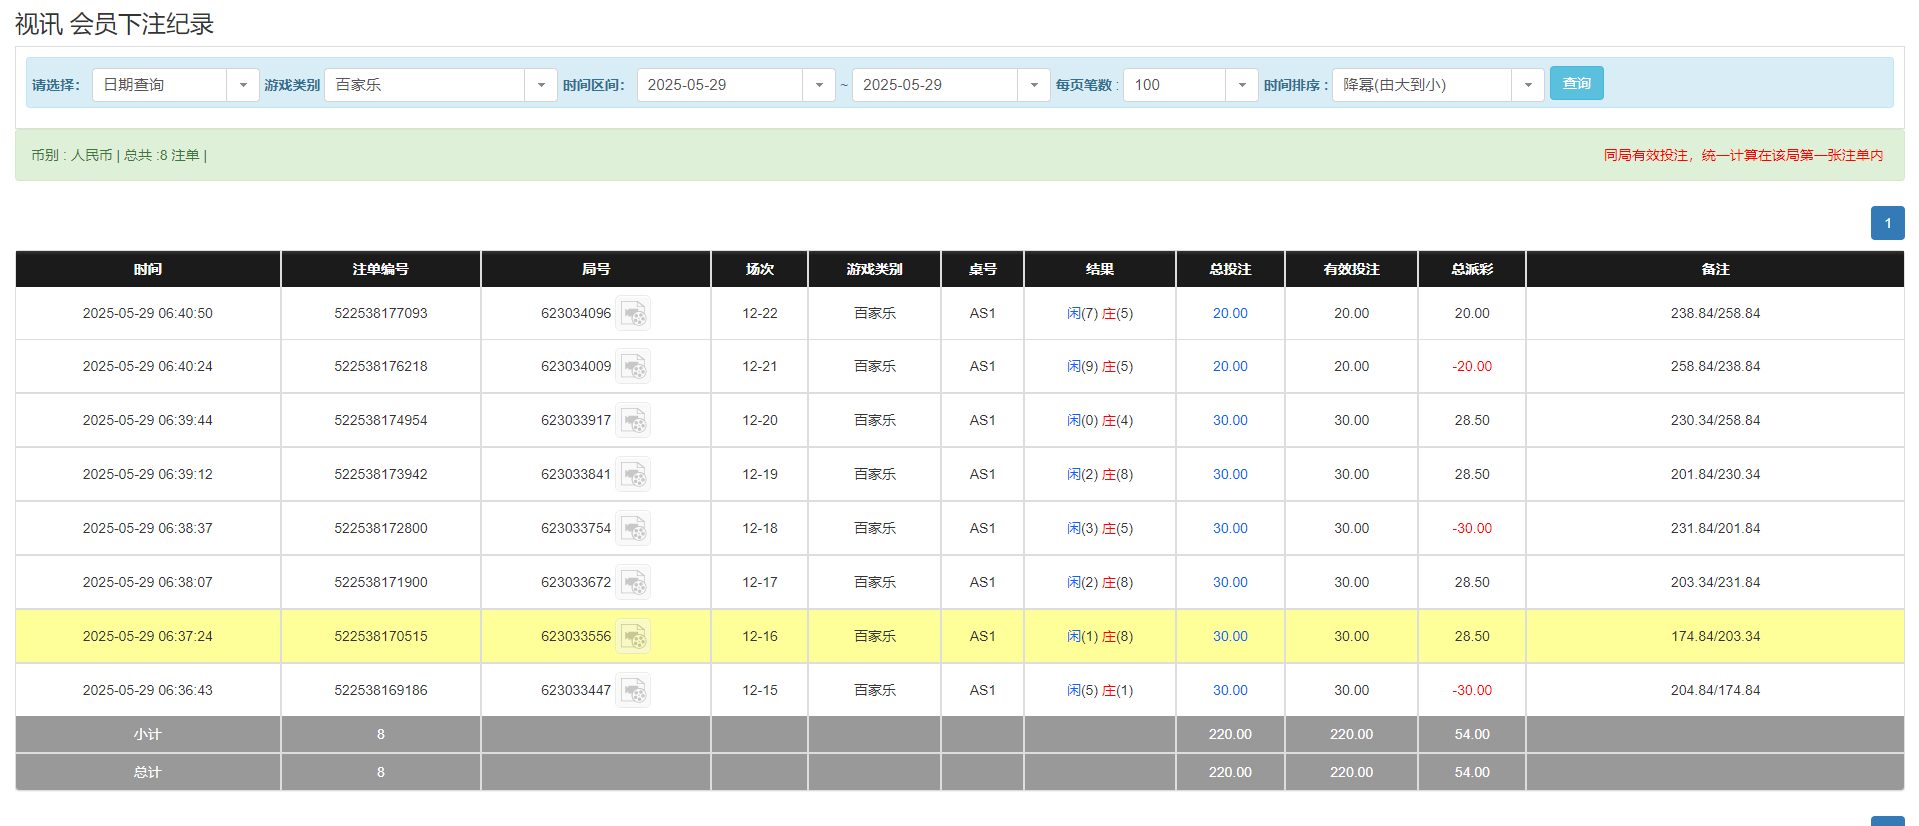The width and height of the screenshot is (1919, 826).
Task: Click the 注单编号 column header
Action: point(380,269)
